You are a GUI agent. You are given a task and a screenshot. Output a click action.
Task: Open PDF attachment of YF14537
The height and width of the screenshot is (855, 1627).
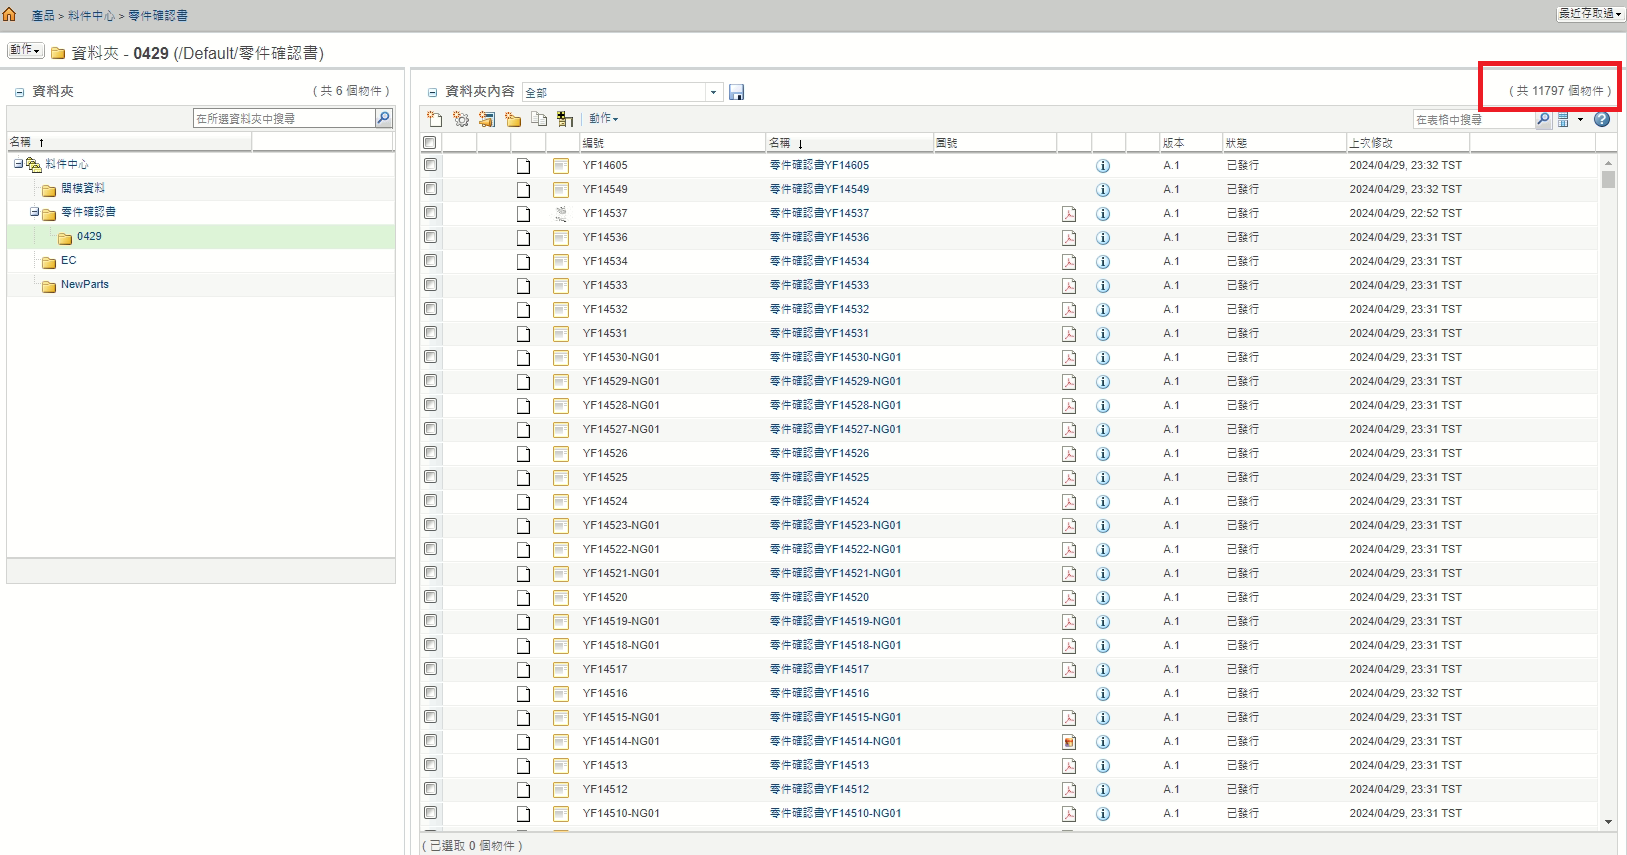1069,214
